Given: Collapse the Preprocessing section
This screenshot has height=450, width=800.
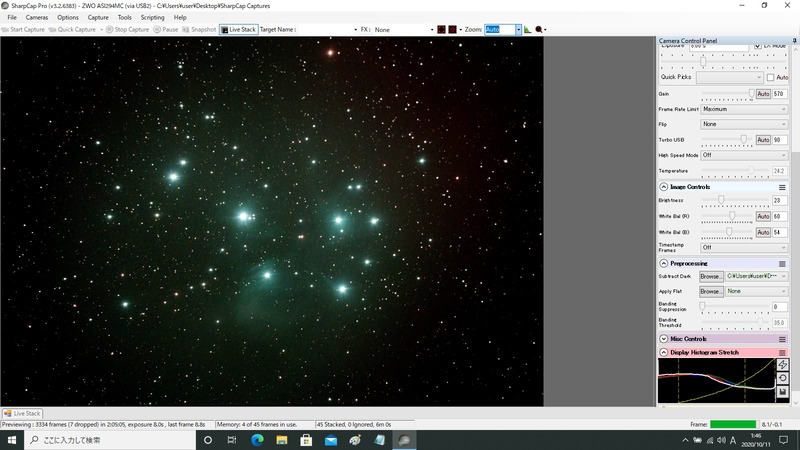Looking at the screenshot, I should 663,263.
